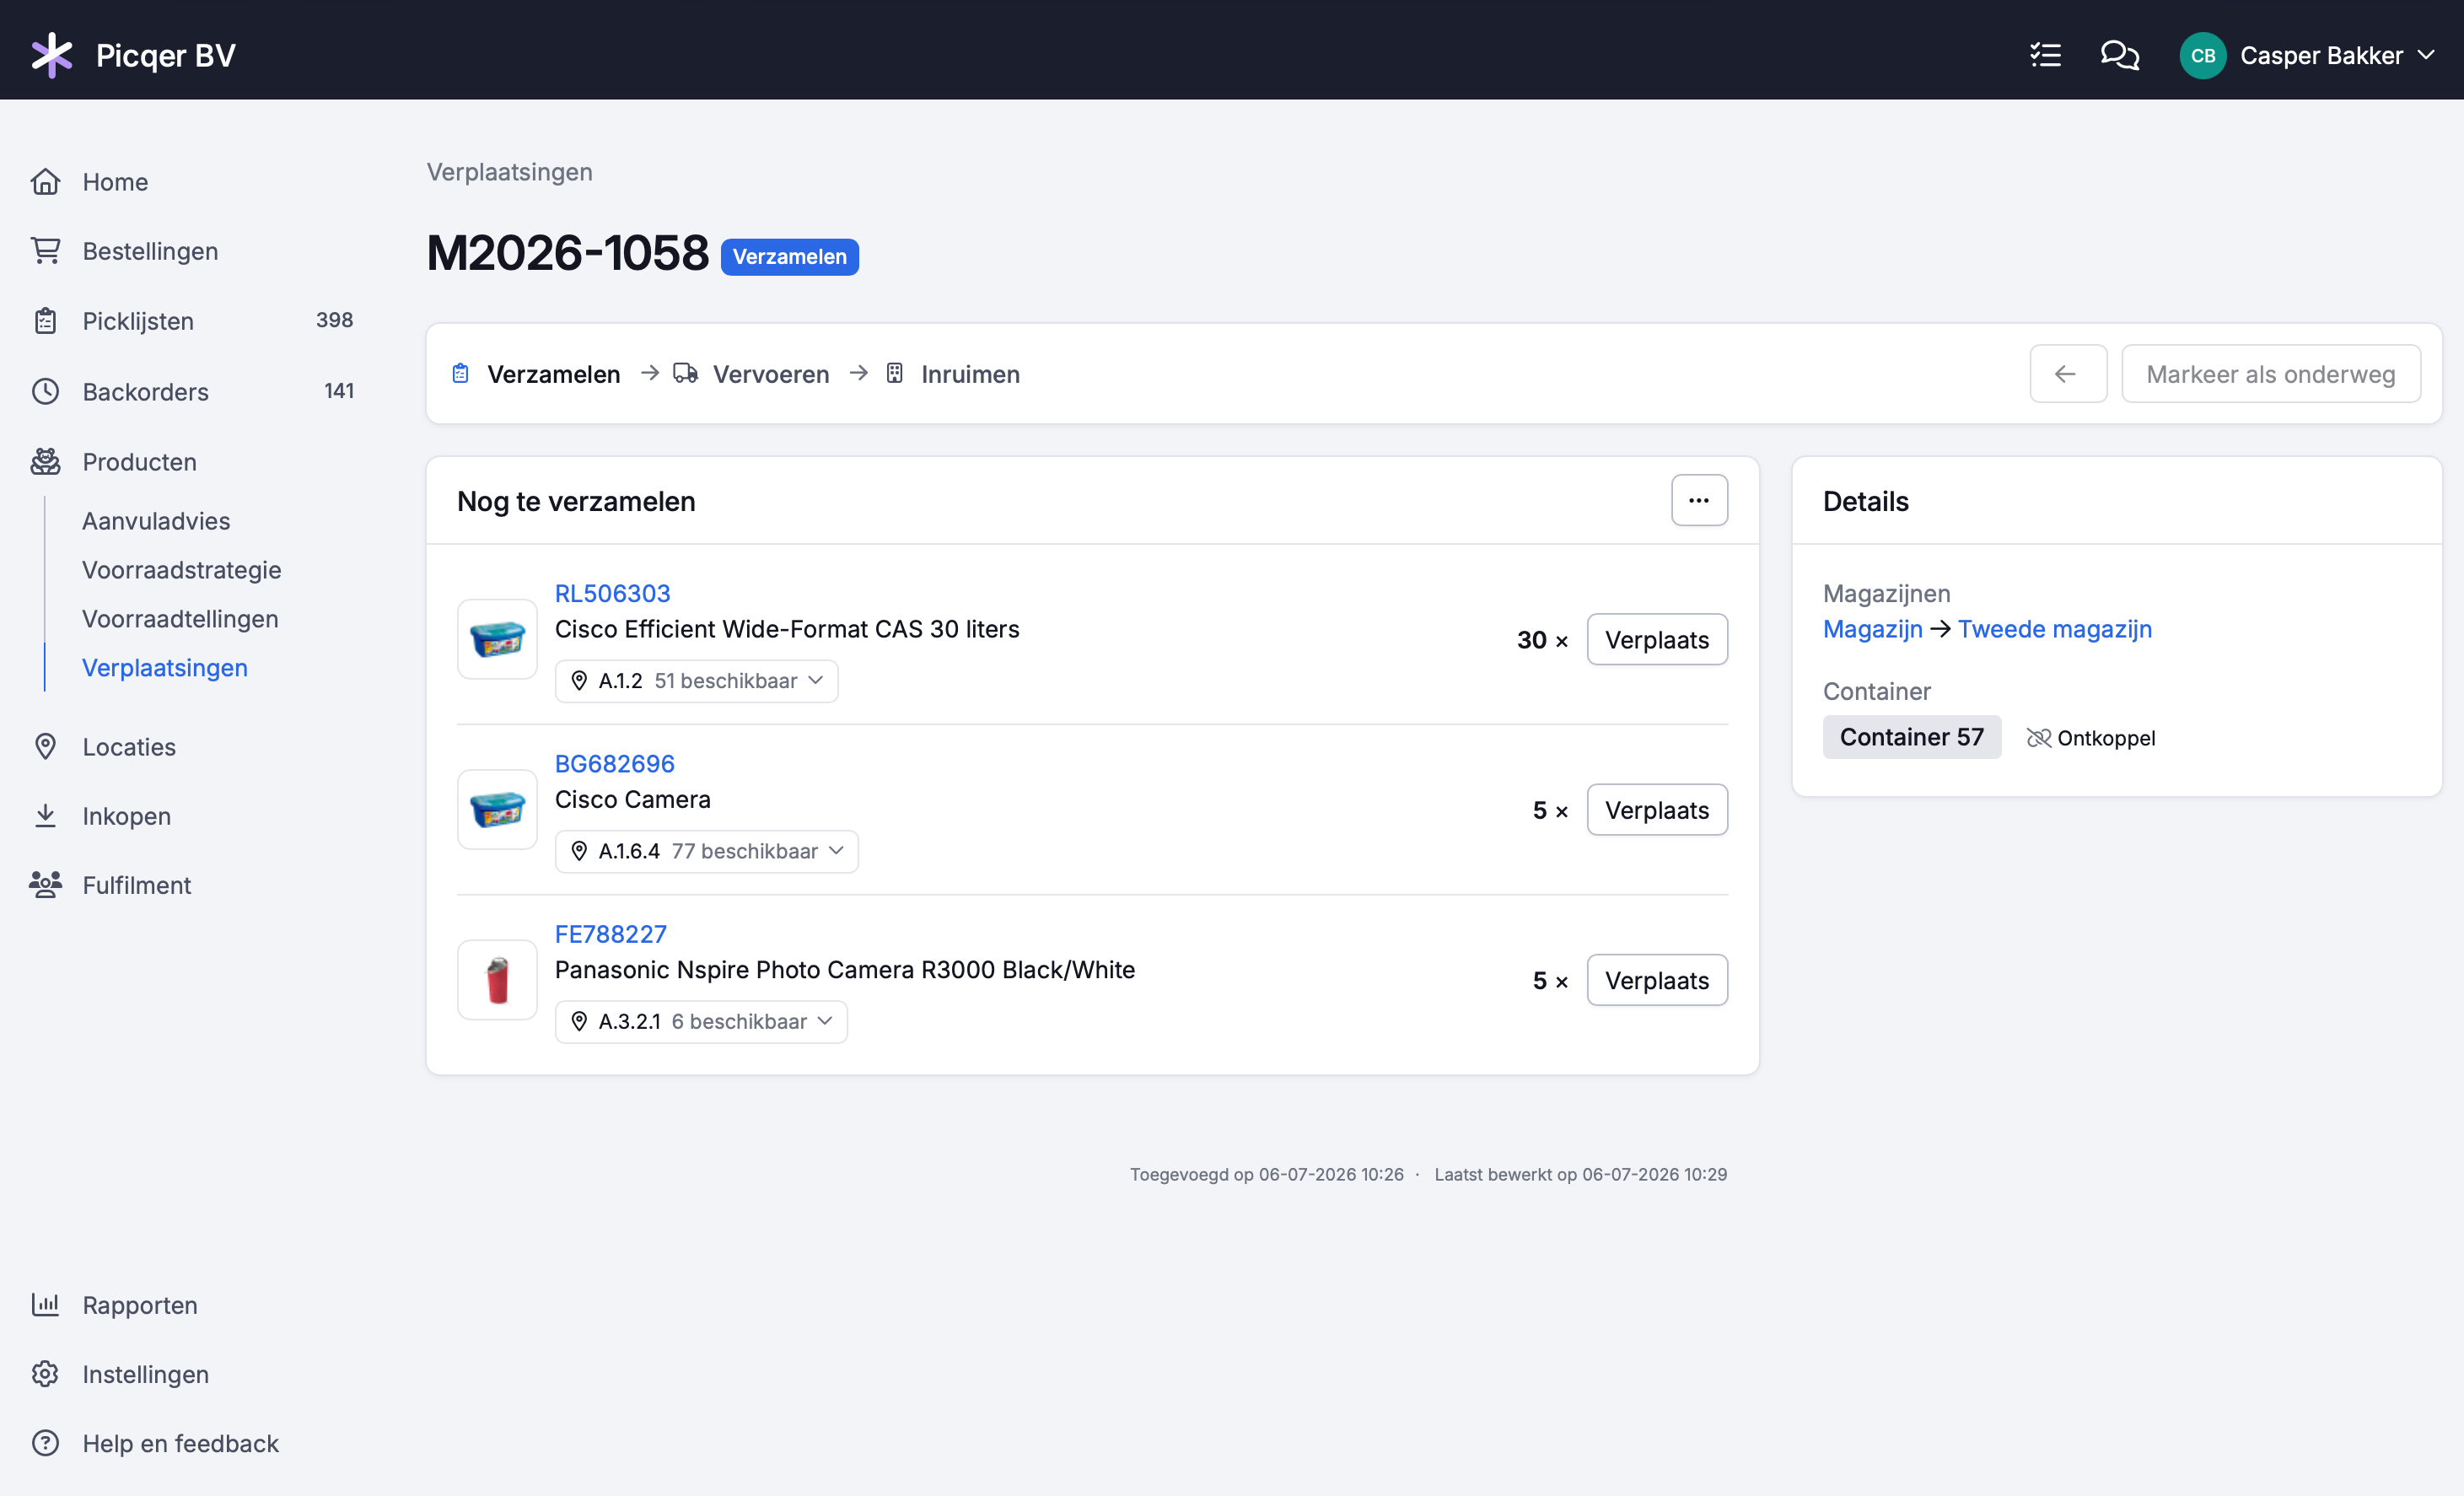This screenshot has width=2464, height=1496.
Task: Click the Vervoeren truck icon
Action: tap(685, 373)
